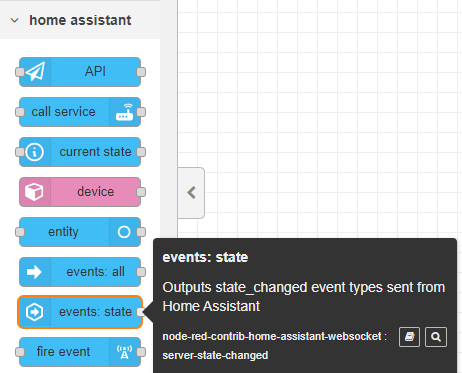This screenshot has height=373, width=462.
Task: Select the API node label
Action: pos(95,71)
